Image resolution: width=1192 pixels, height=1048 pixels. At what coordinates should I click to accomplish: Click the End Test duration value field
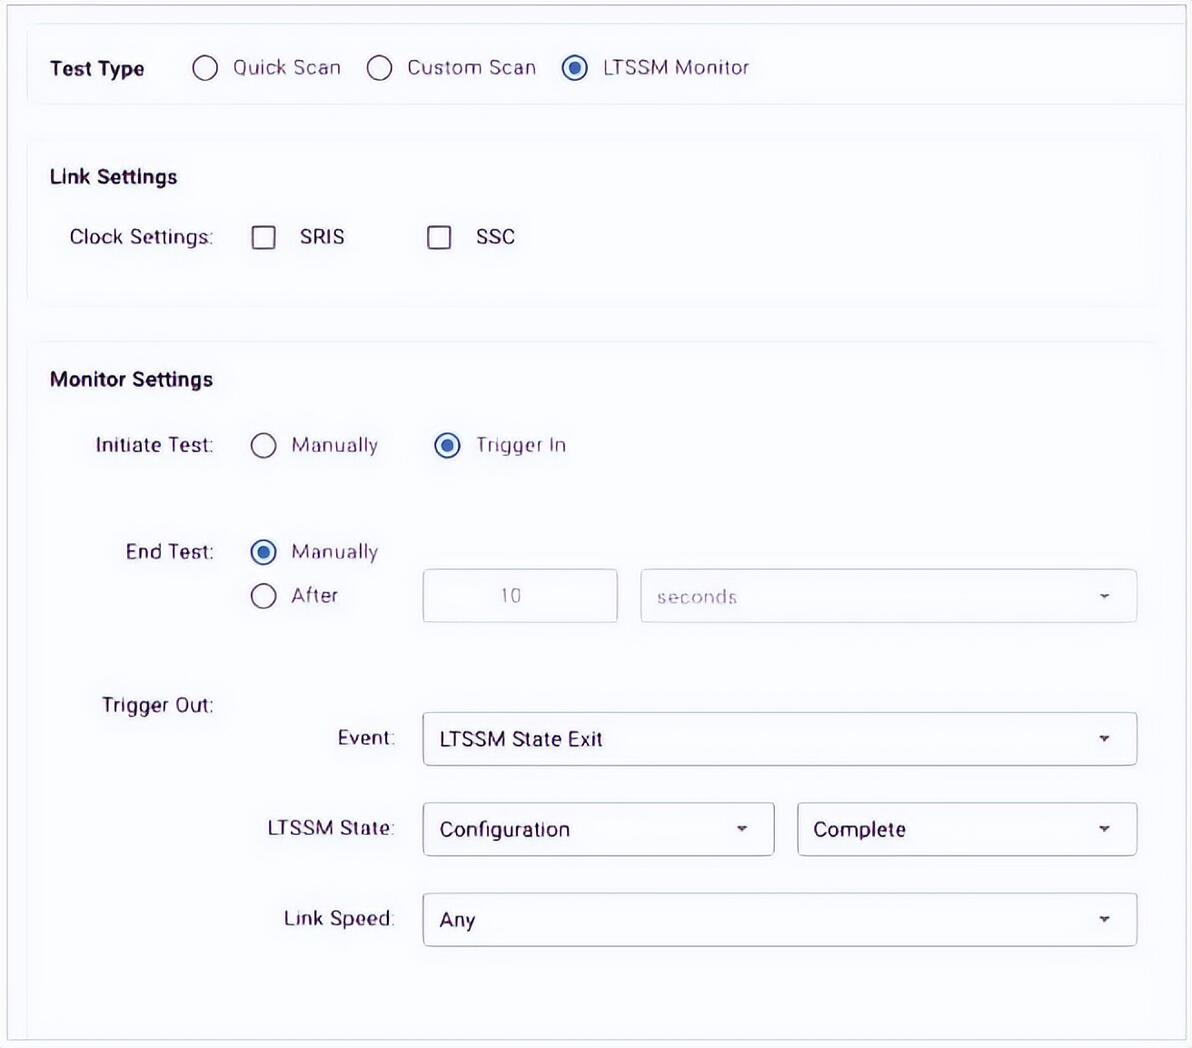point(519,596)
